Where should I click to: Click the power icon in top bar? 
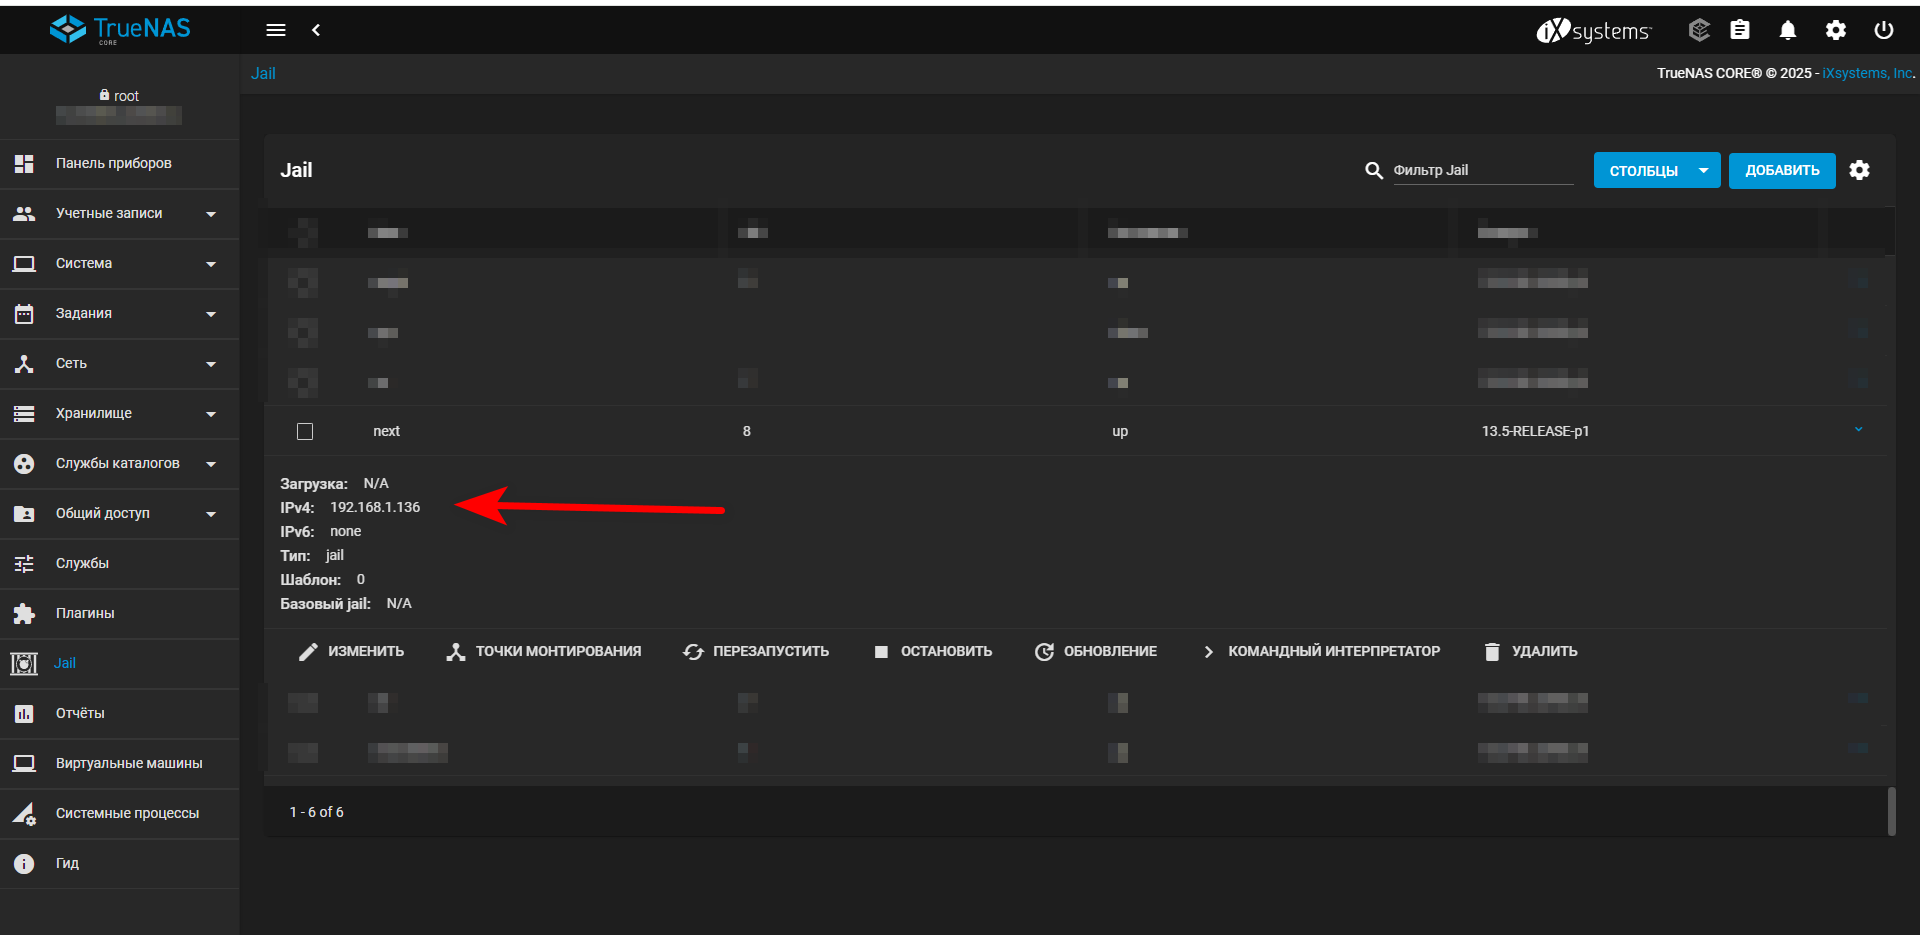(x=1884, y=30)
